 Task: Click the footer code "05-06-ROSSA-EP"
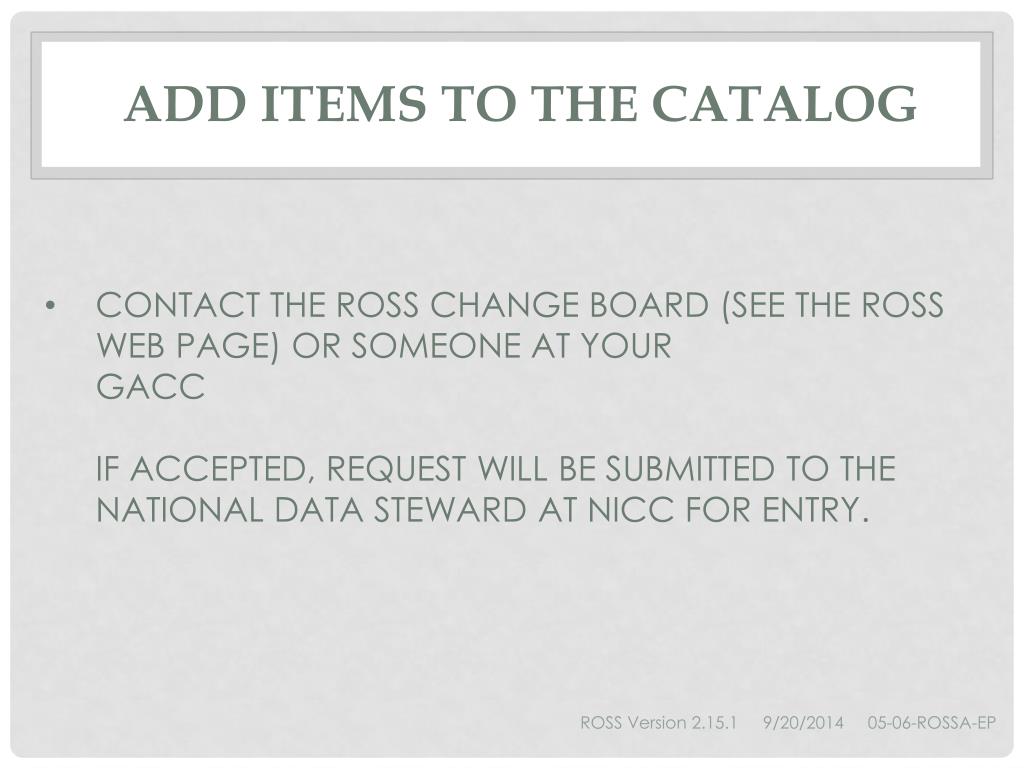[932, 723]
